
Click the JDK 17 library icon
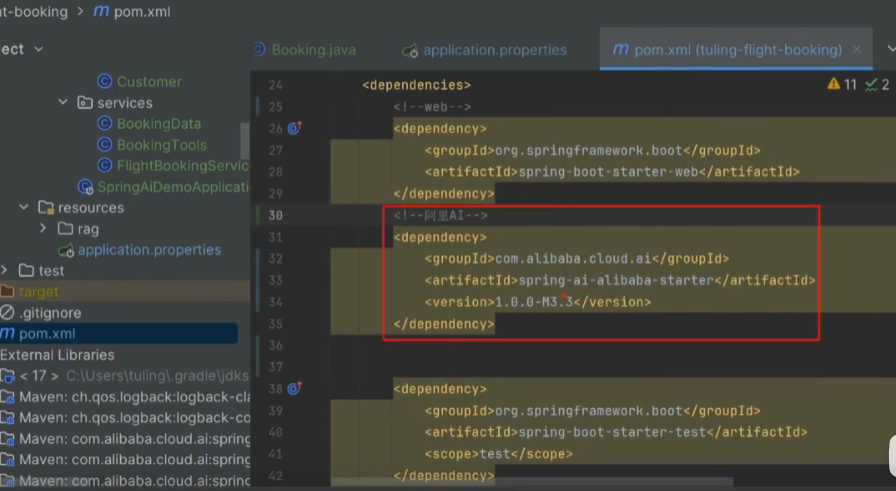(7, 376)
